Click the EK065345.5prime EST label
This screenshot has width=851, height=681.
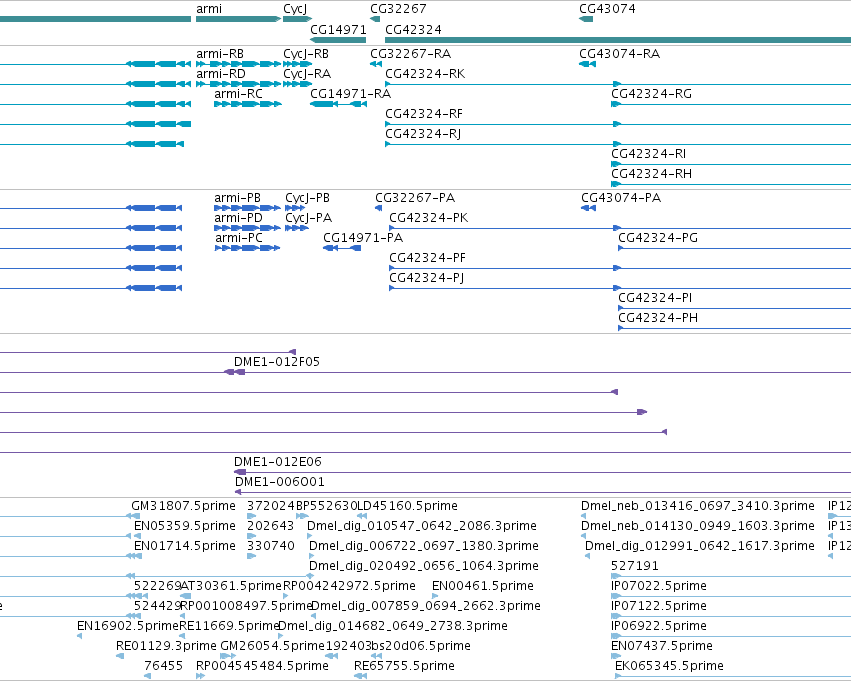(669, 667)
